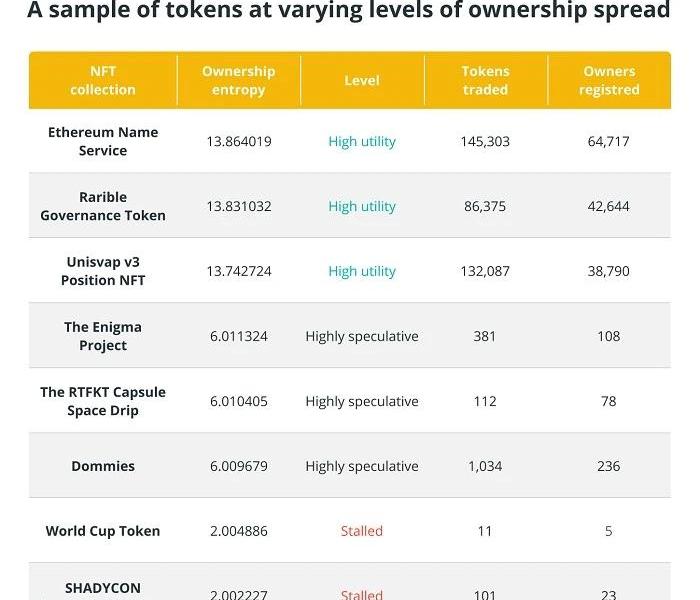Image resolution: width=700 pixels, height=600 pixels.
Task: Click the 13.864019 entropy value
Action: pos(239,141)
